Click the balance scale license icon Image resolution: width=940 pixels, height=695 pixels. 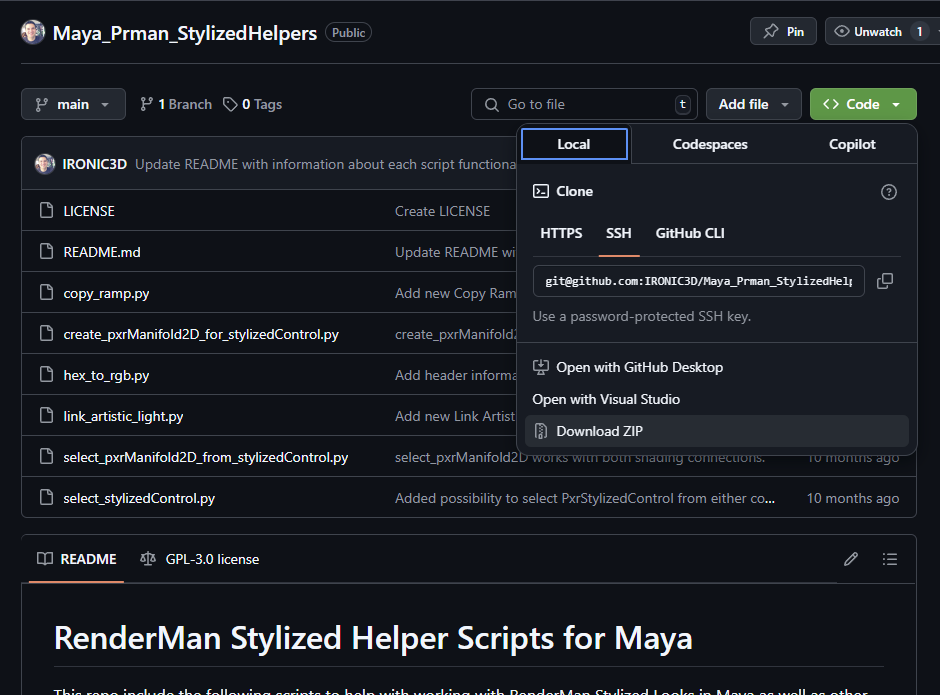(147, 559)
